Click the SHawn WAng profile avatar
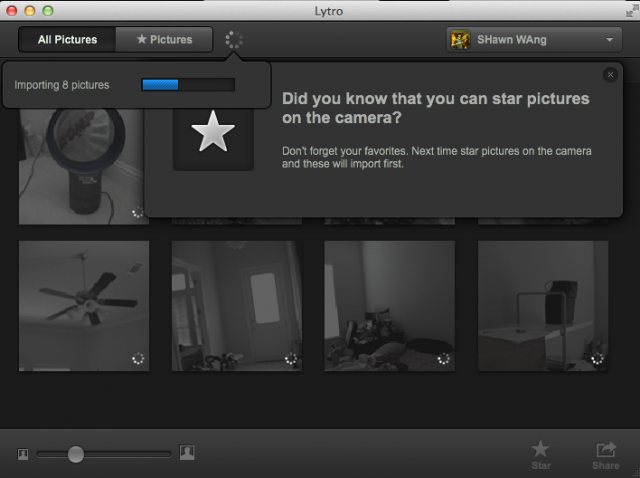640x478 pixels. (x=460, y=40)
